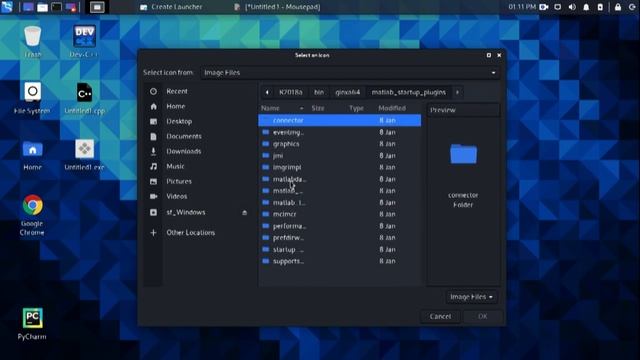Image resolution: width=640 pixels, height=360 pixels.
Task: Click the lock screen icon in the panel
Action: [x=618, y=7]
